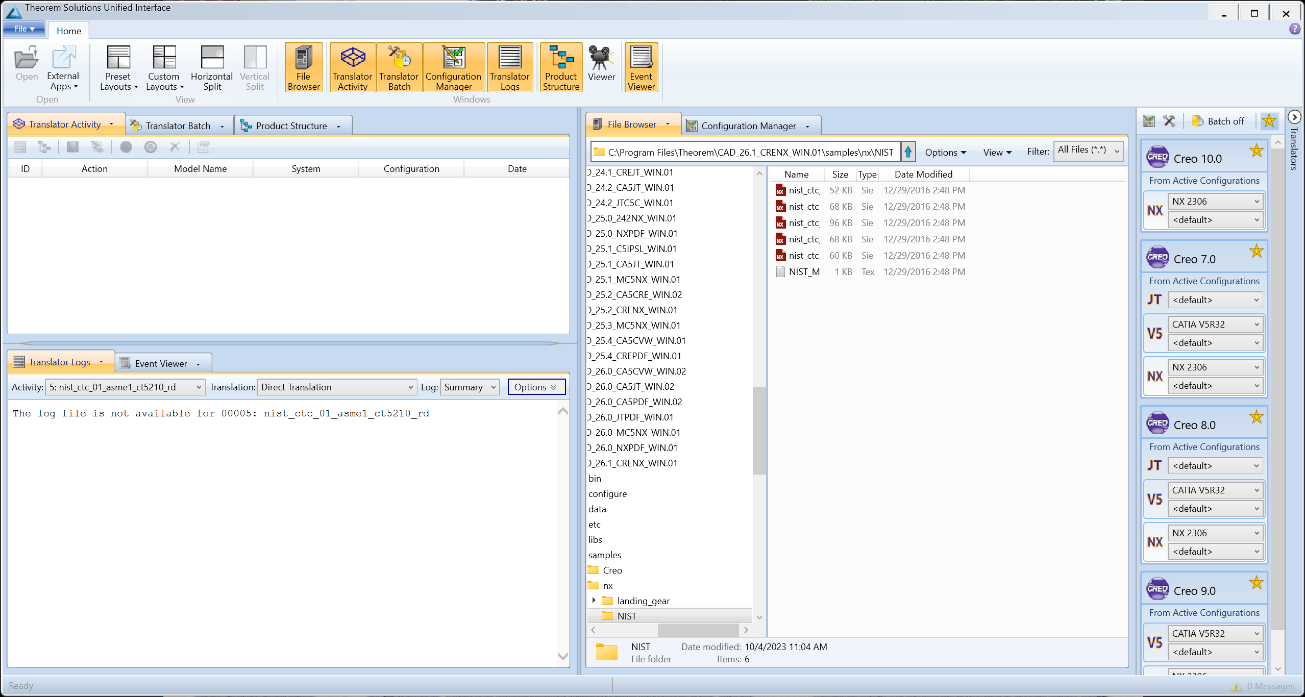The image size is (1305, 697).
Task: Open the Preset Layouts gallery
Action: [117, 68]
